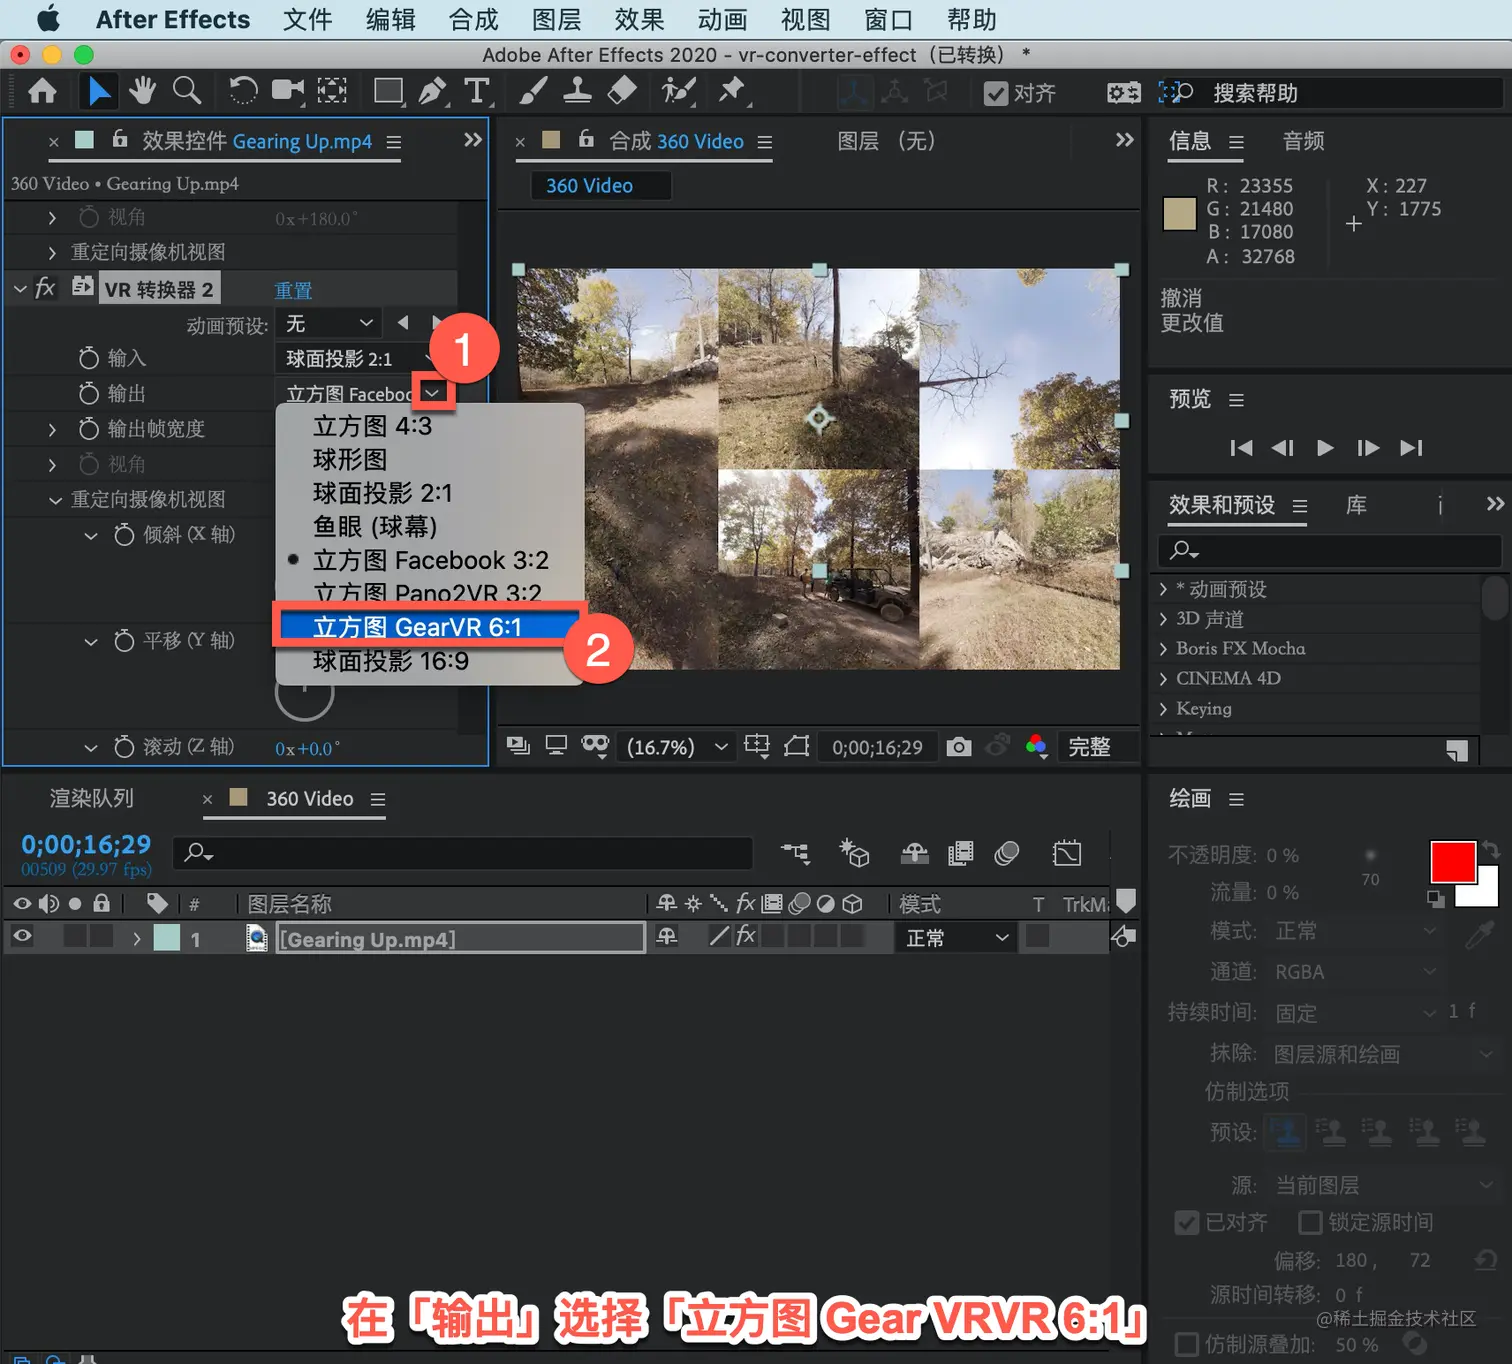The width and height of the screenshot is (1512, 1364).
Task: Select the Puppet Pin tool
Action: (x=732, y=91)
